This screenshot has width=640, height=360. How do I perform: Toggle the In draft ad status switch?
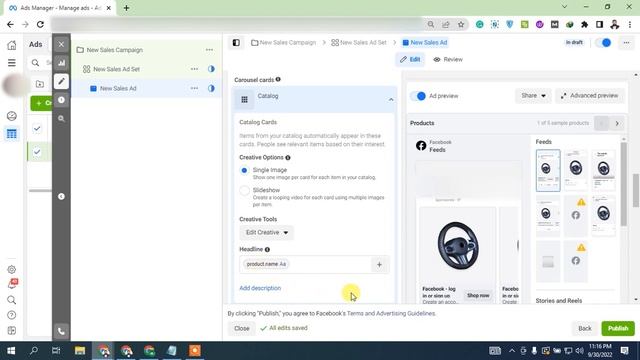pyautogui.click(x=604, y=42)
